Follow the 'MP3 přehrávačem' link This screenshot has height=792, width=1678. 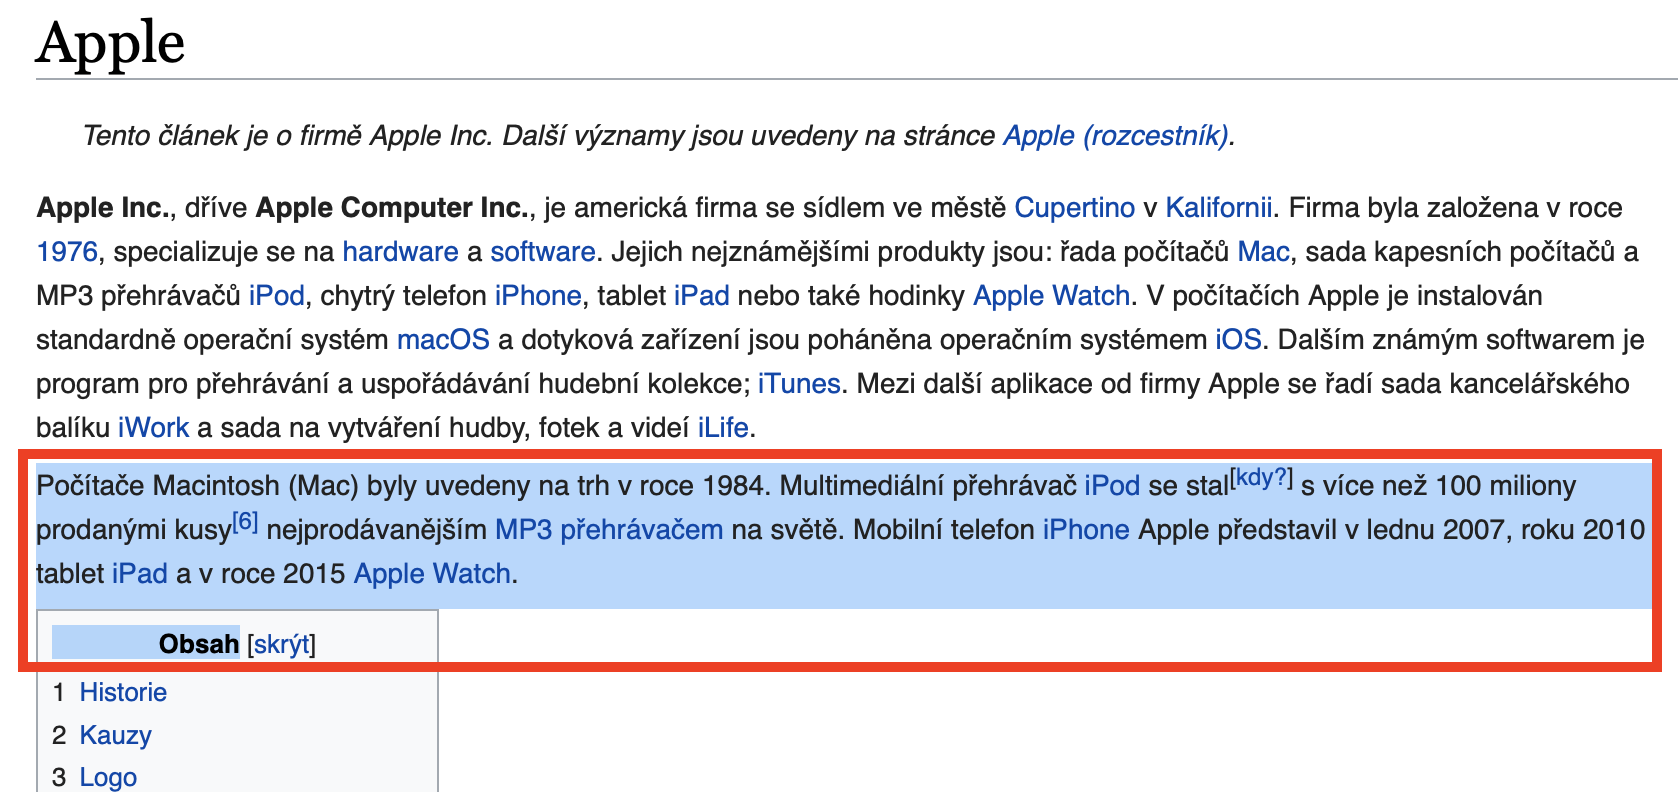point(609,530)
